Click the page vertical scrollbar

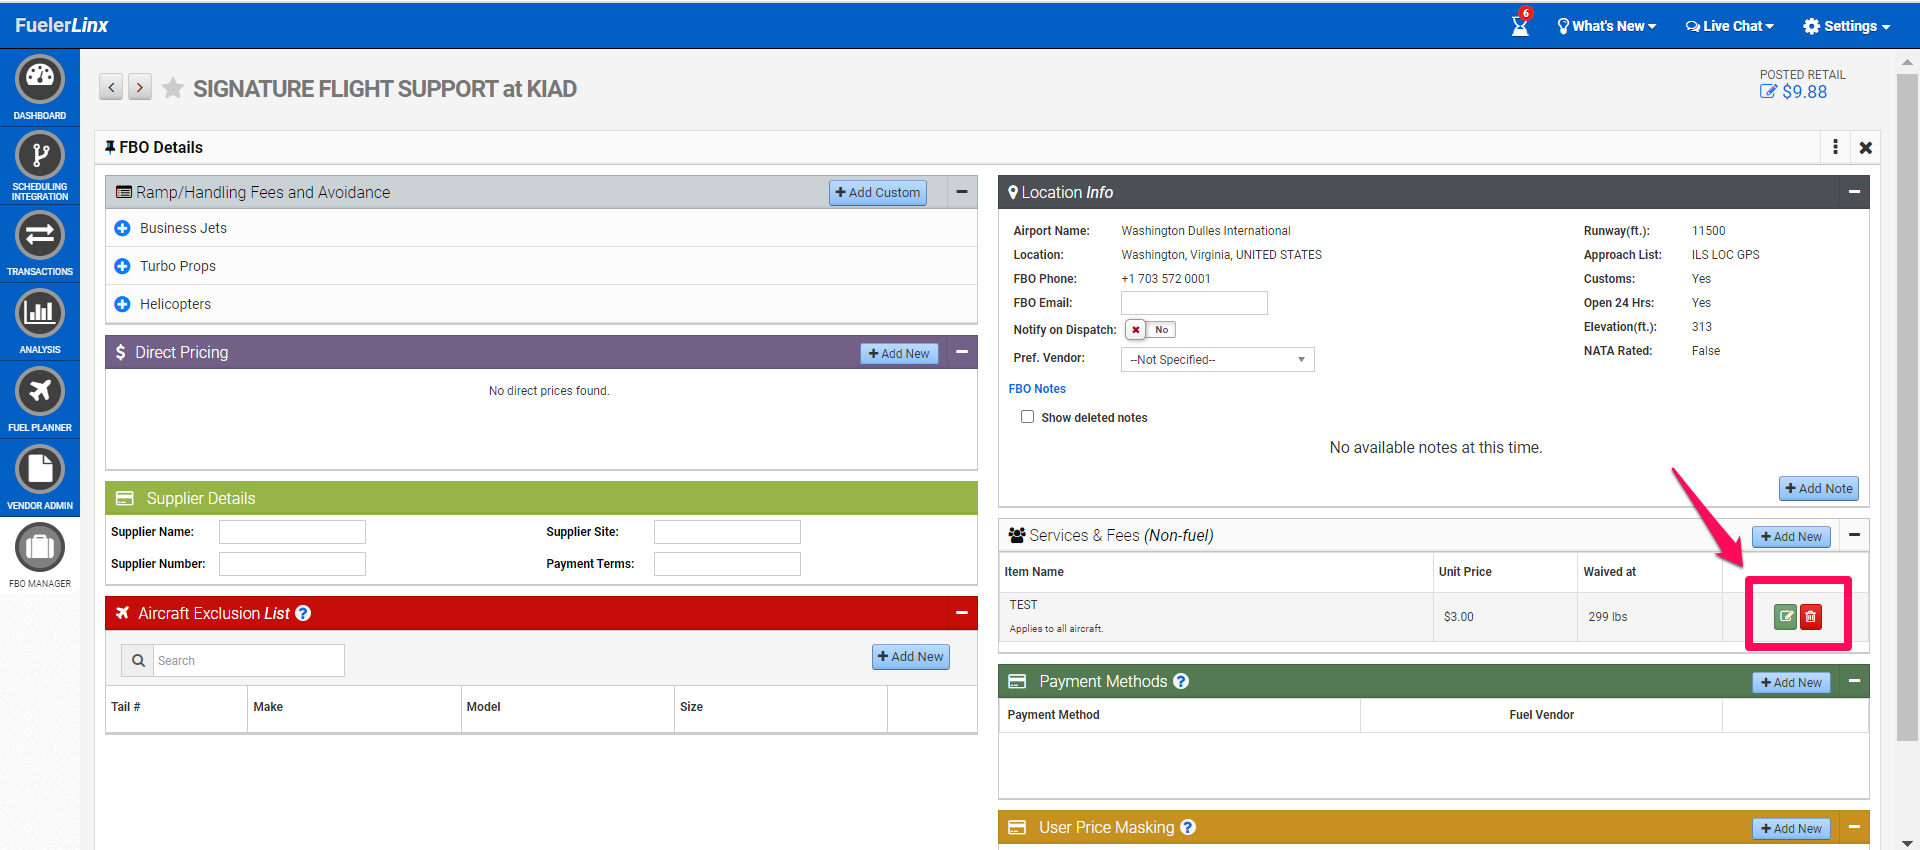1907,407
